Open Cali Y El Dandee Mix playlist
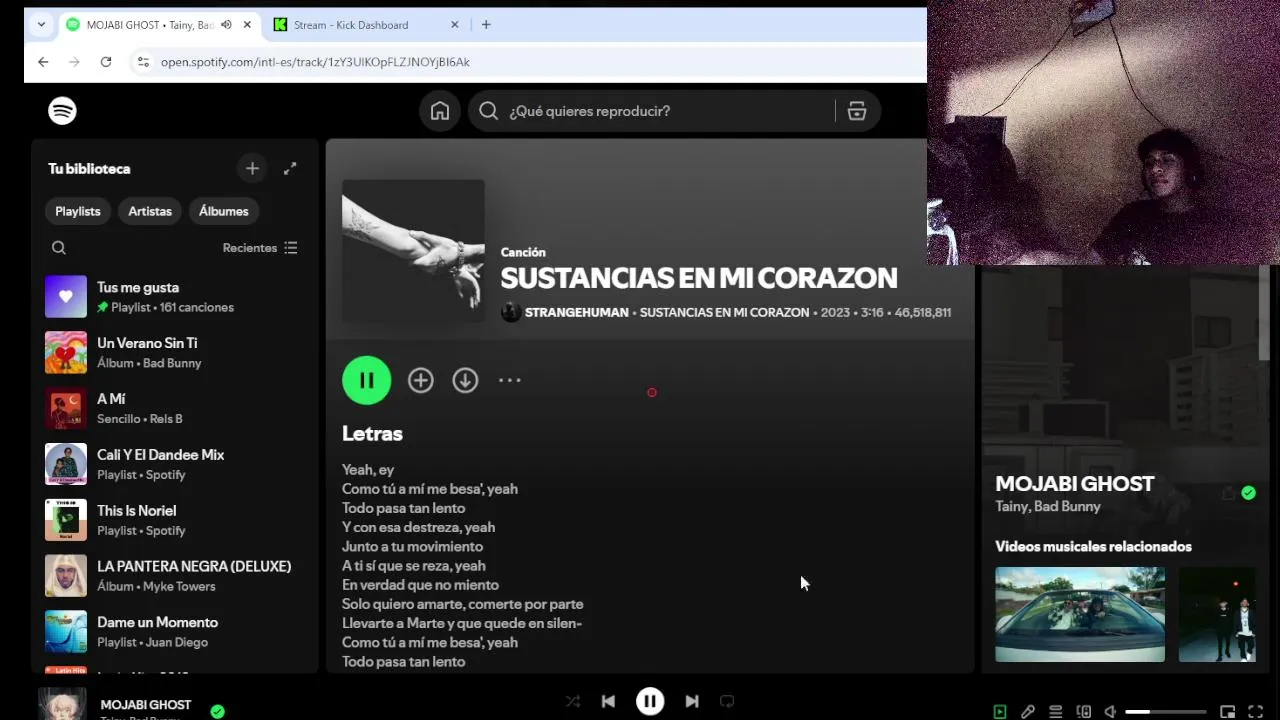1280x720 pixels. tap(175, 464)
